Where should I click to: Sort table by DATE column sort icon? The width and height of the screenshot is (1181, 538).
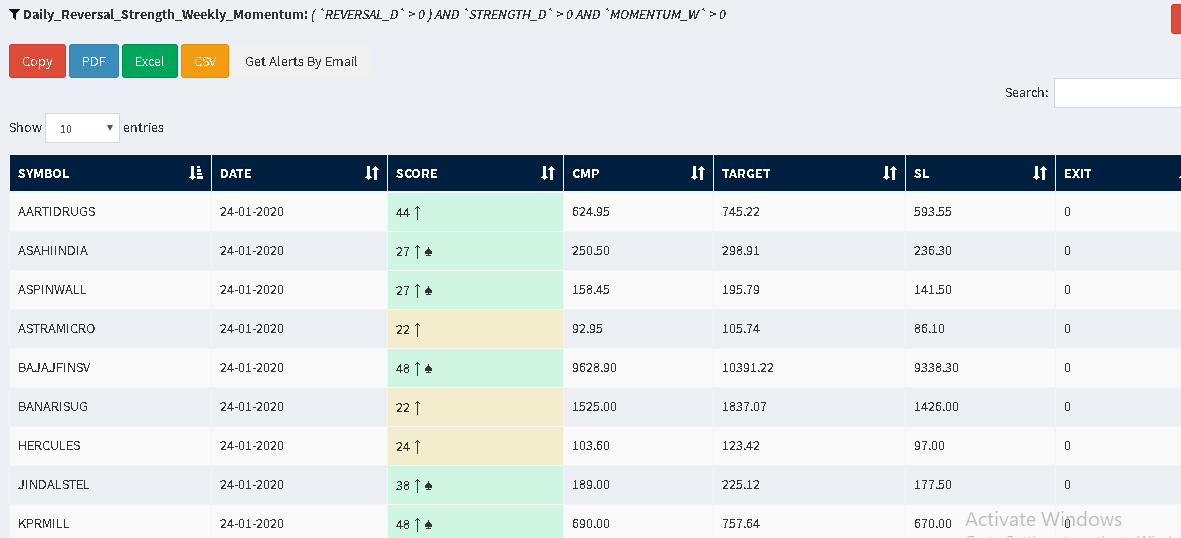tap(371, 173)
